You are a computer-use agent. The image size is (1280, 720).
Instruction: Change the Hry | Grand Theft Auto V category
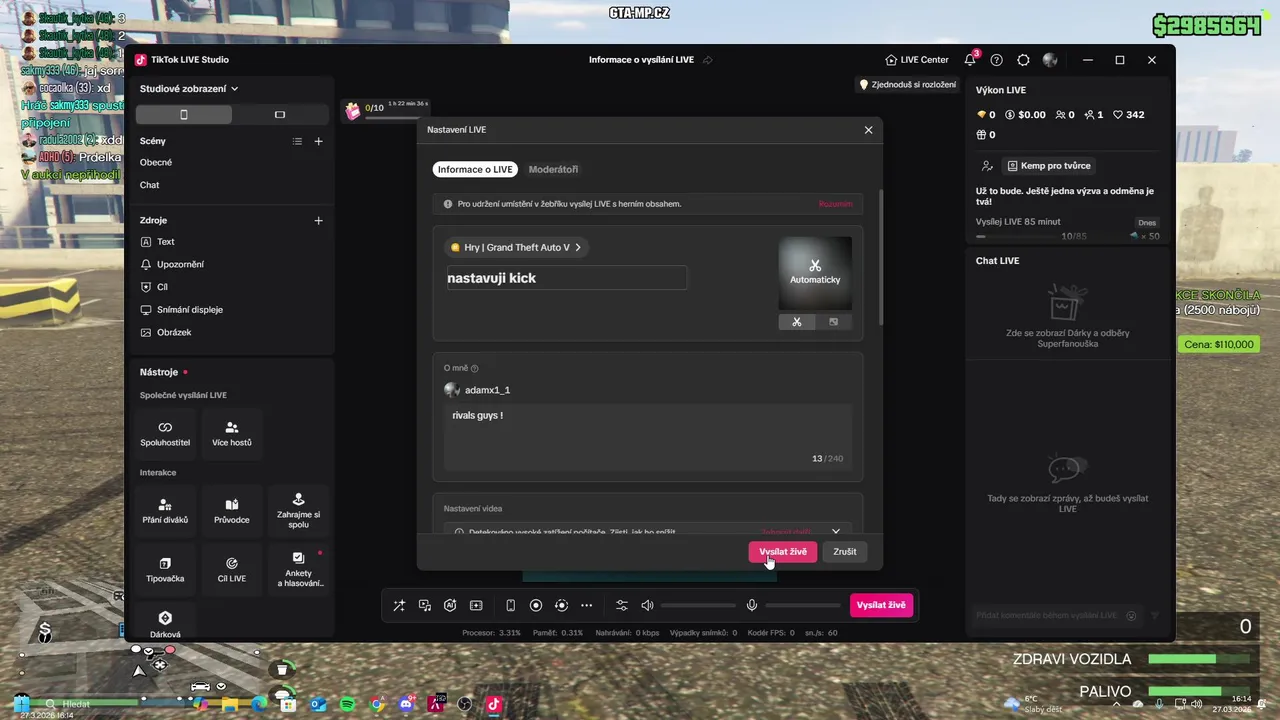tap(516, 247)
